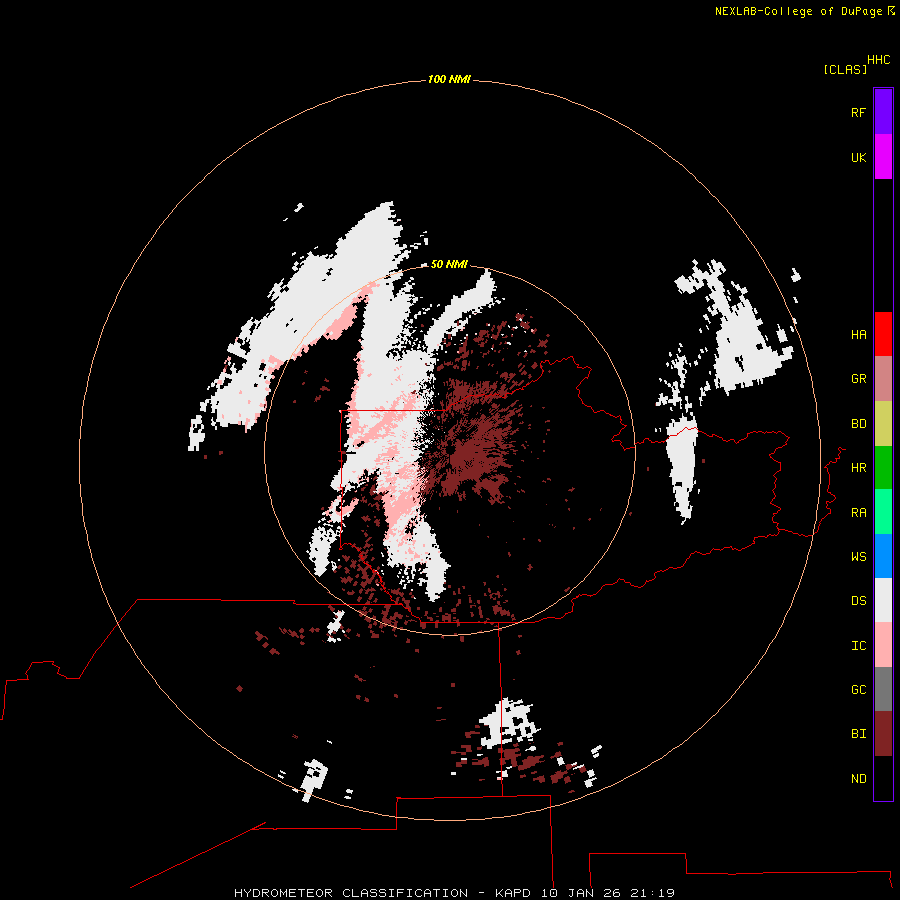Click the HA legend label

pyautogui.click(x=858, y=335)
